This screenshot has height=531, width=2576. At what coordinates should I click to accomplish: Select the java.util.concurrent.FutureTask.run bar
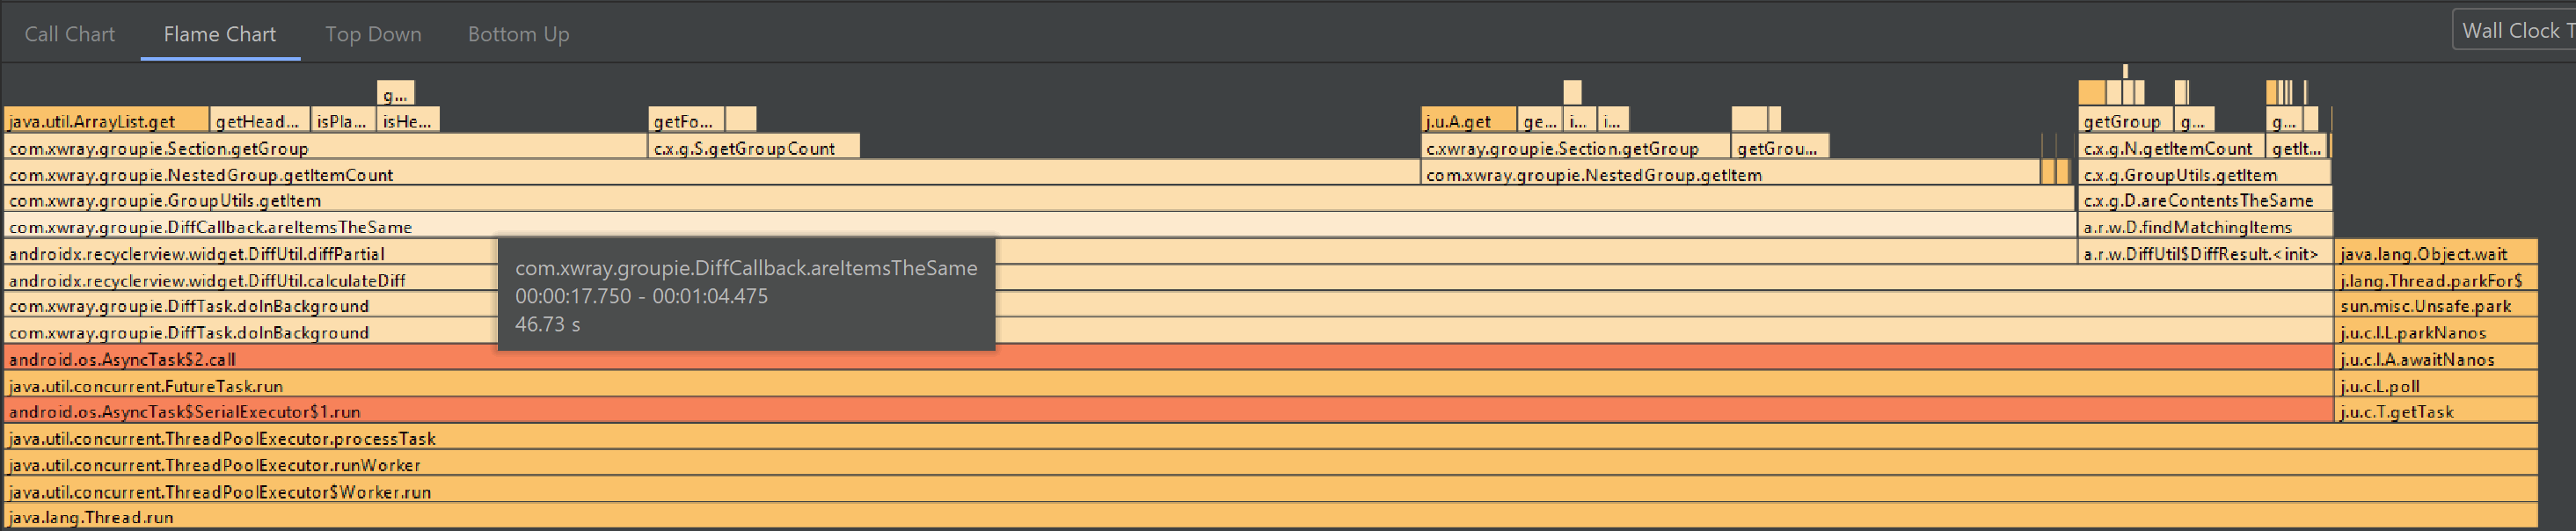[x=1169, y=386]
